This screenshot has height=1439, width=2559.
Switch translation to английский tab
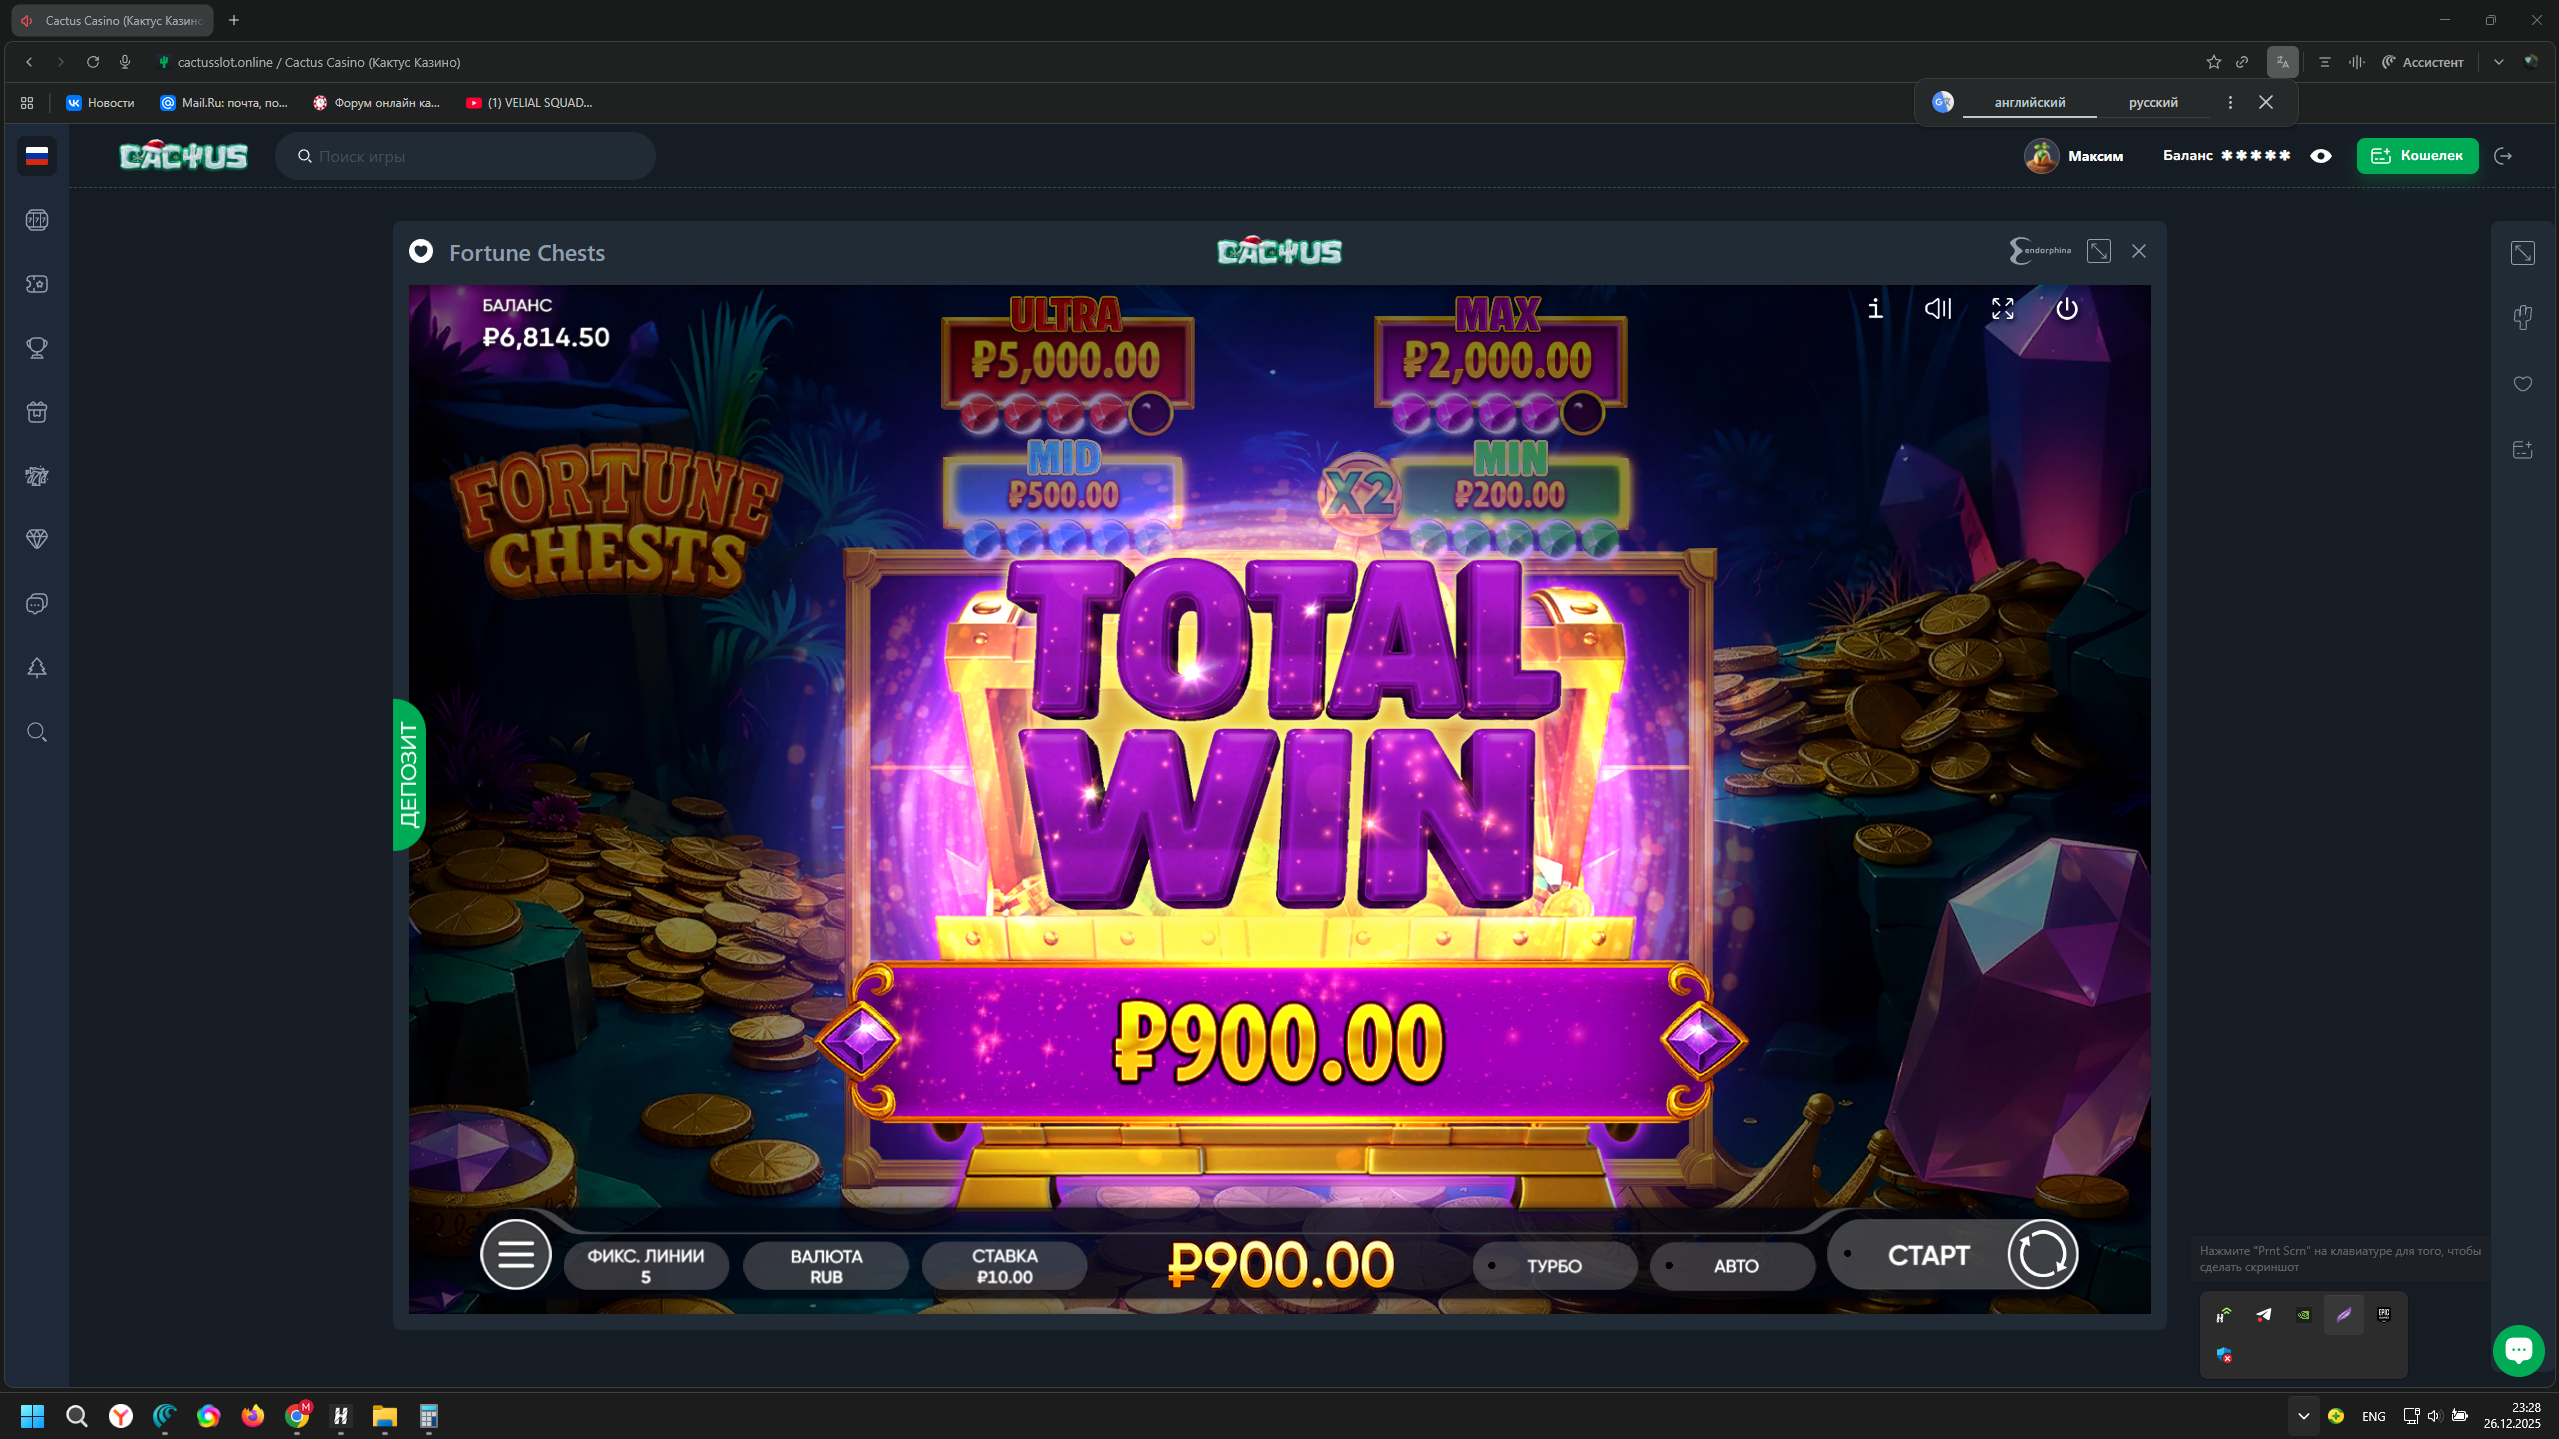click(x=2030, y=102)
